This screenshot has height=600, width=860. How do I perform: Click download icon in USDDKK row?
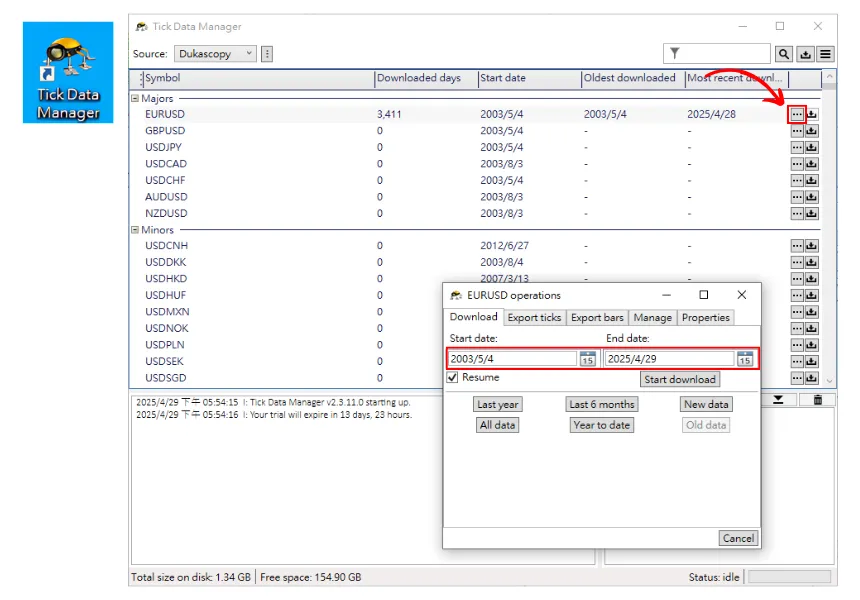812,262
